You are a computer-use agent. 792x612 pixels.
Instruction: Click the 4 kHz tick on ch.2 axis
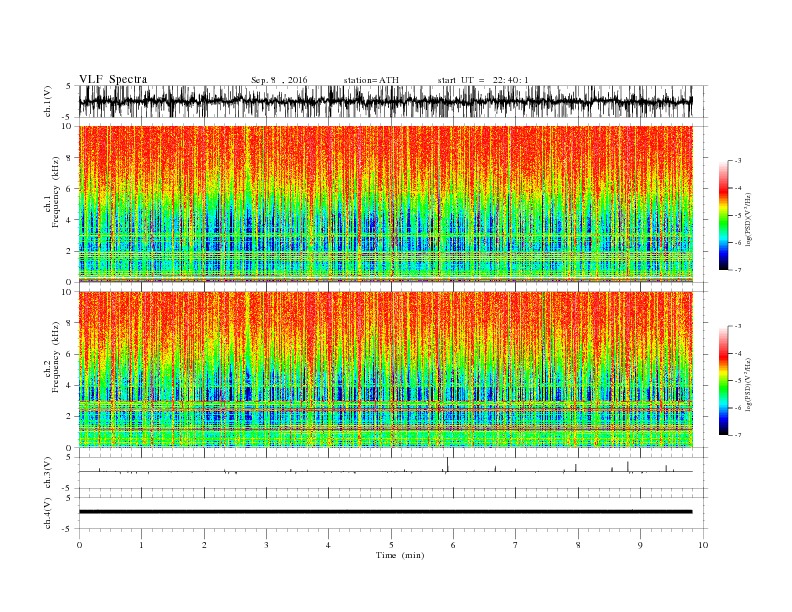pyautogui.click(x=70, y=385)
